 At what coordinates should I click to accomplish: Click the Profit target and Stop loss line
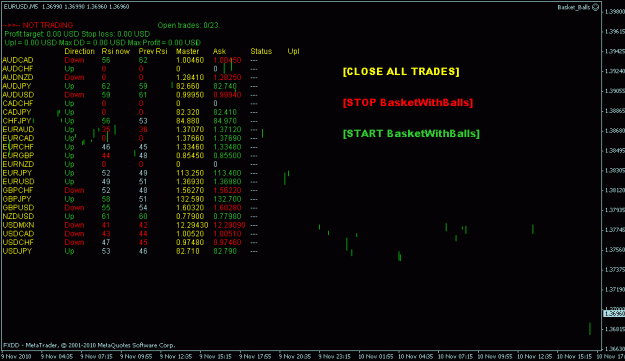click(77, 34)
